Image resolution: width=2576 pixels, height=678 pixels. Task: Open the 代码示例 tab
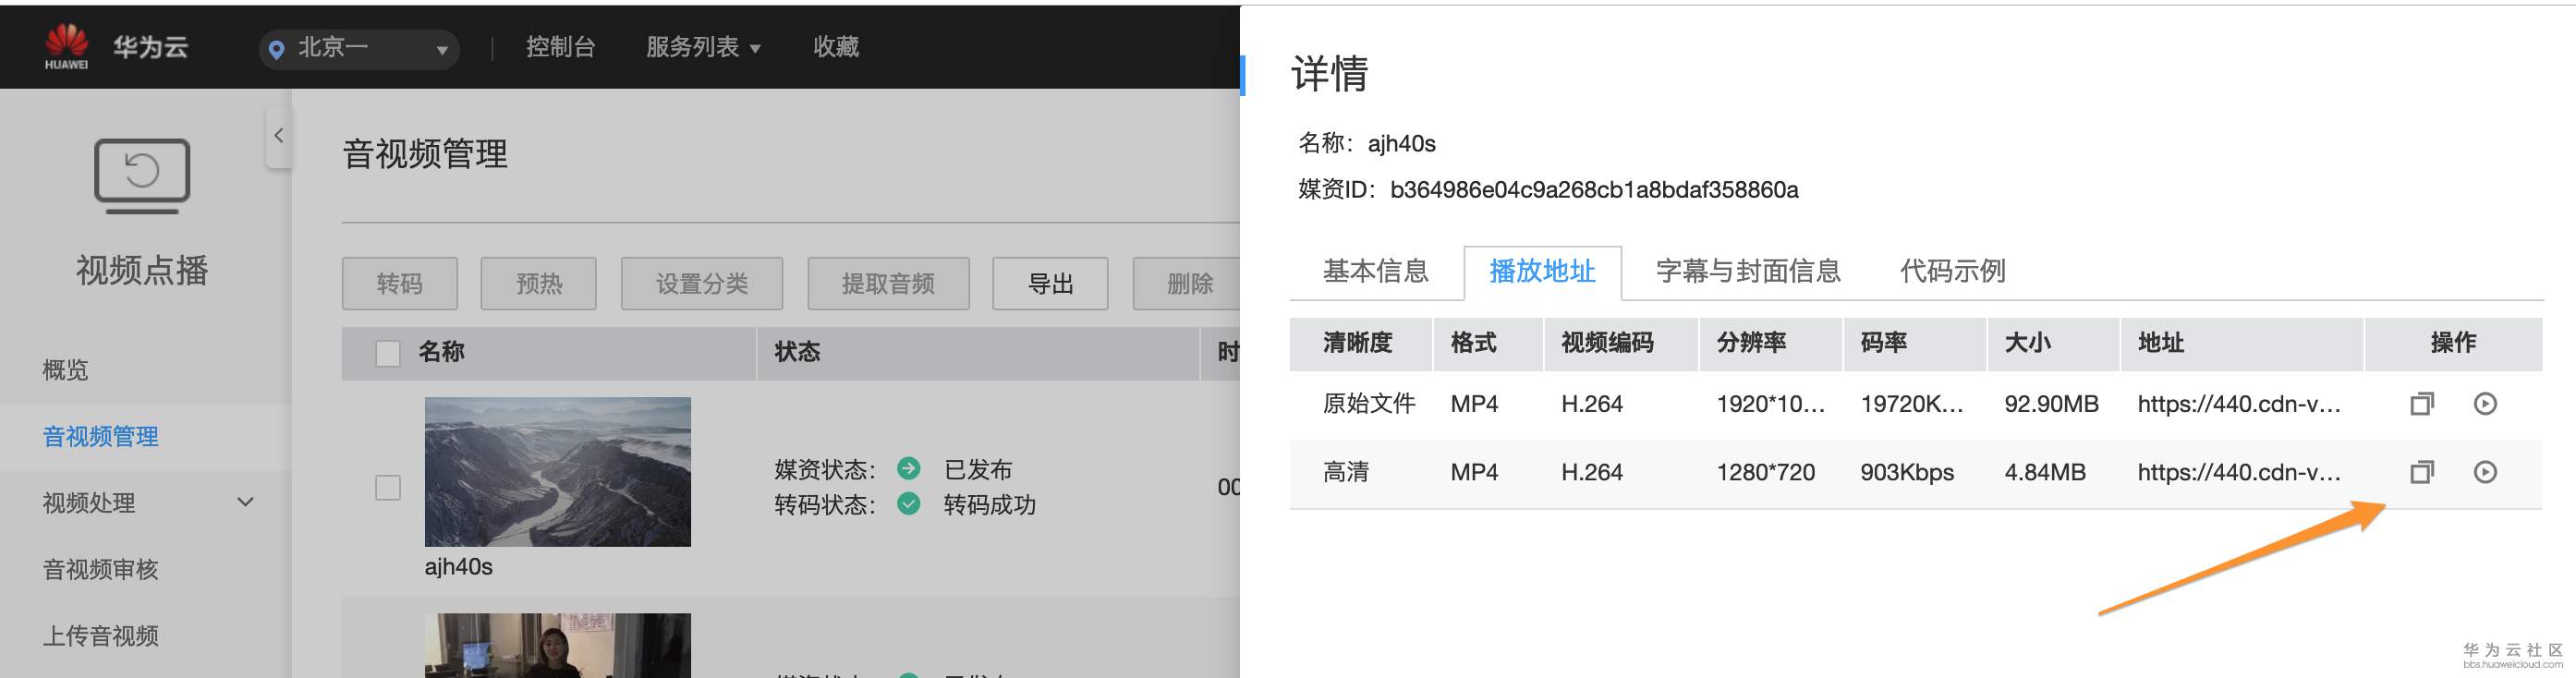1952,271
